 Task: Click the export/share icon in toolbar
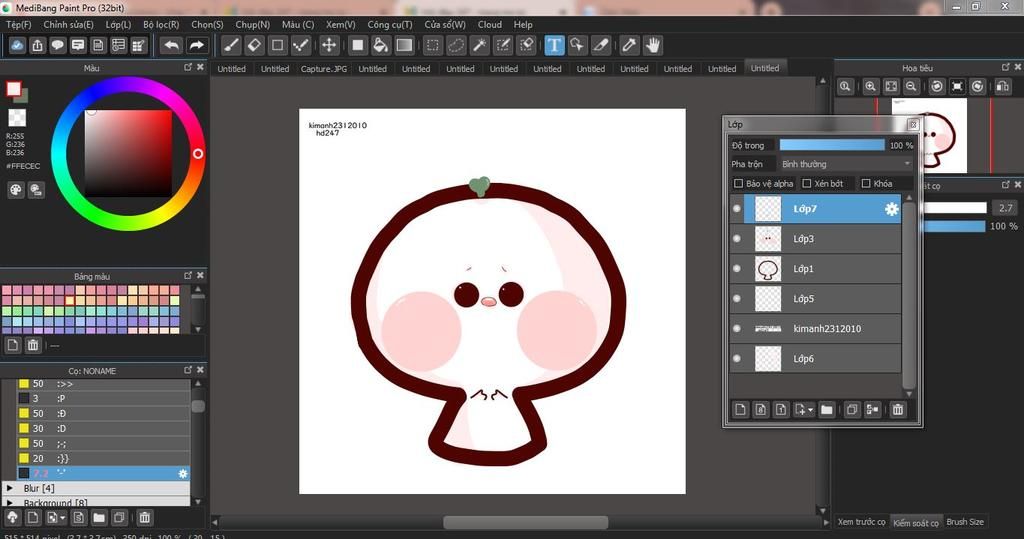pos(37,45)
